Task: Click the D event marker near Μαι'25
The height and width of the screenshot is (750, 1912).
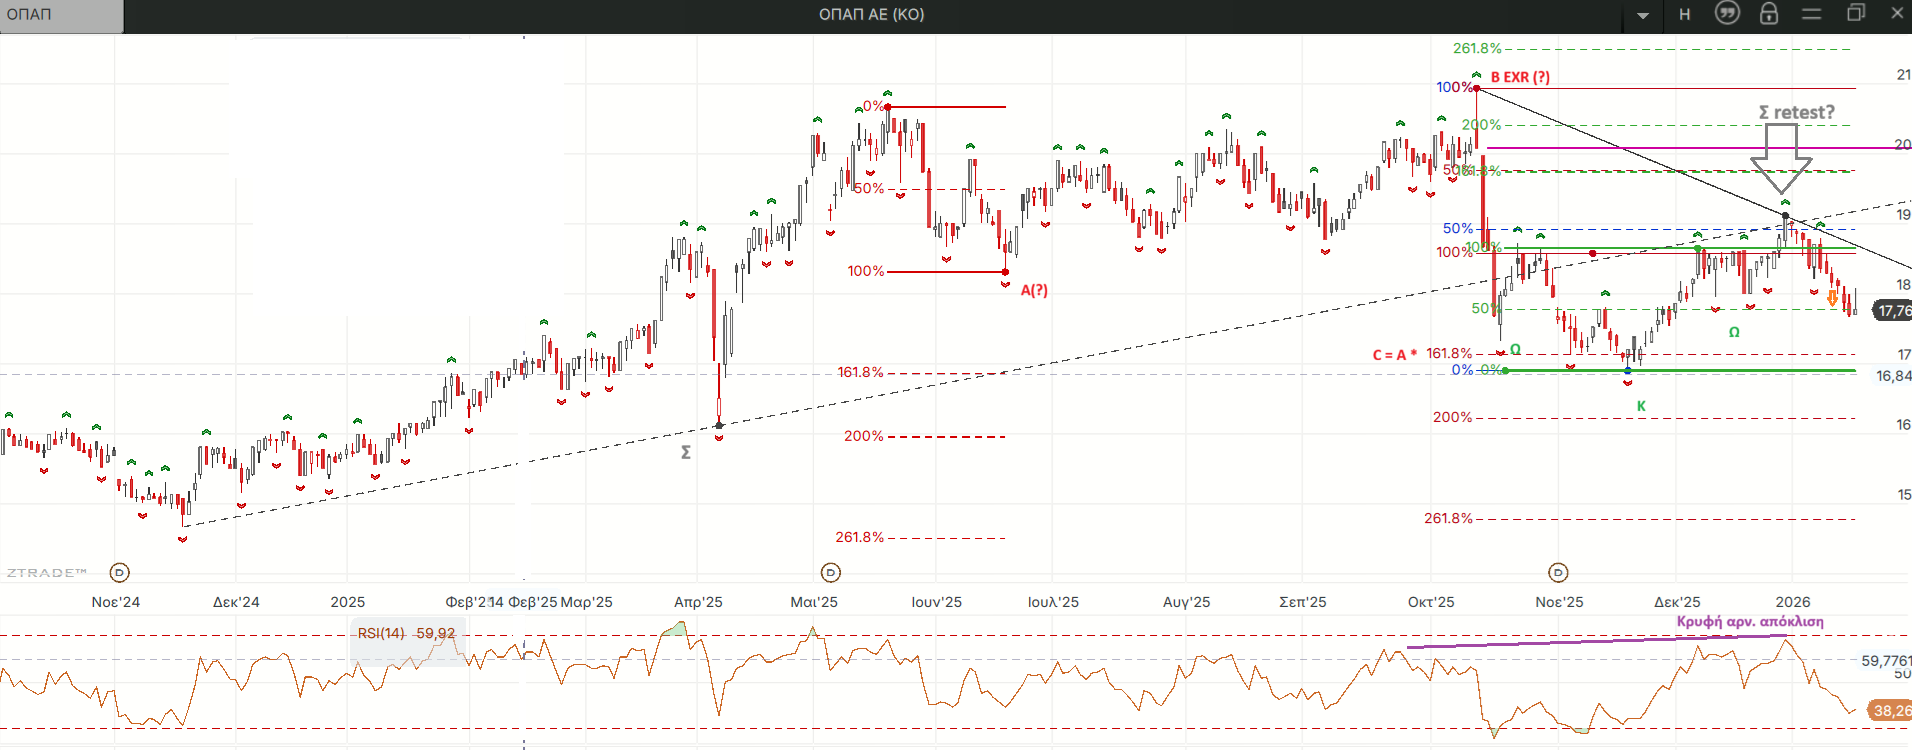Action: pyautogui.click(x=831, y=573)
